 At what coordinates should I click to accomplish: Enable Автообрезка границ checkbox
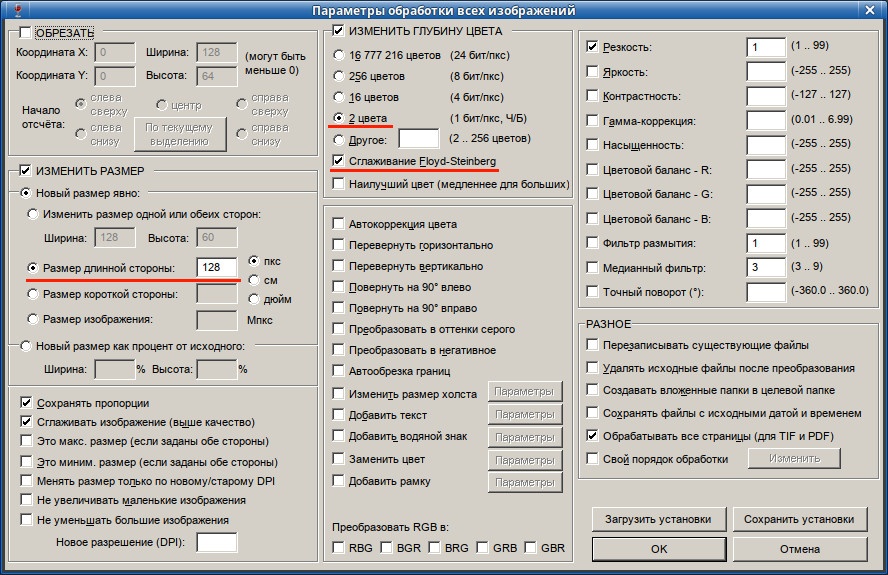[338, 370]
